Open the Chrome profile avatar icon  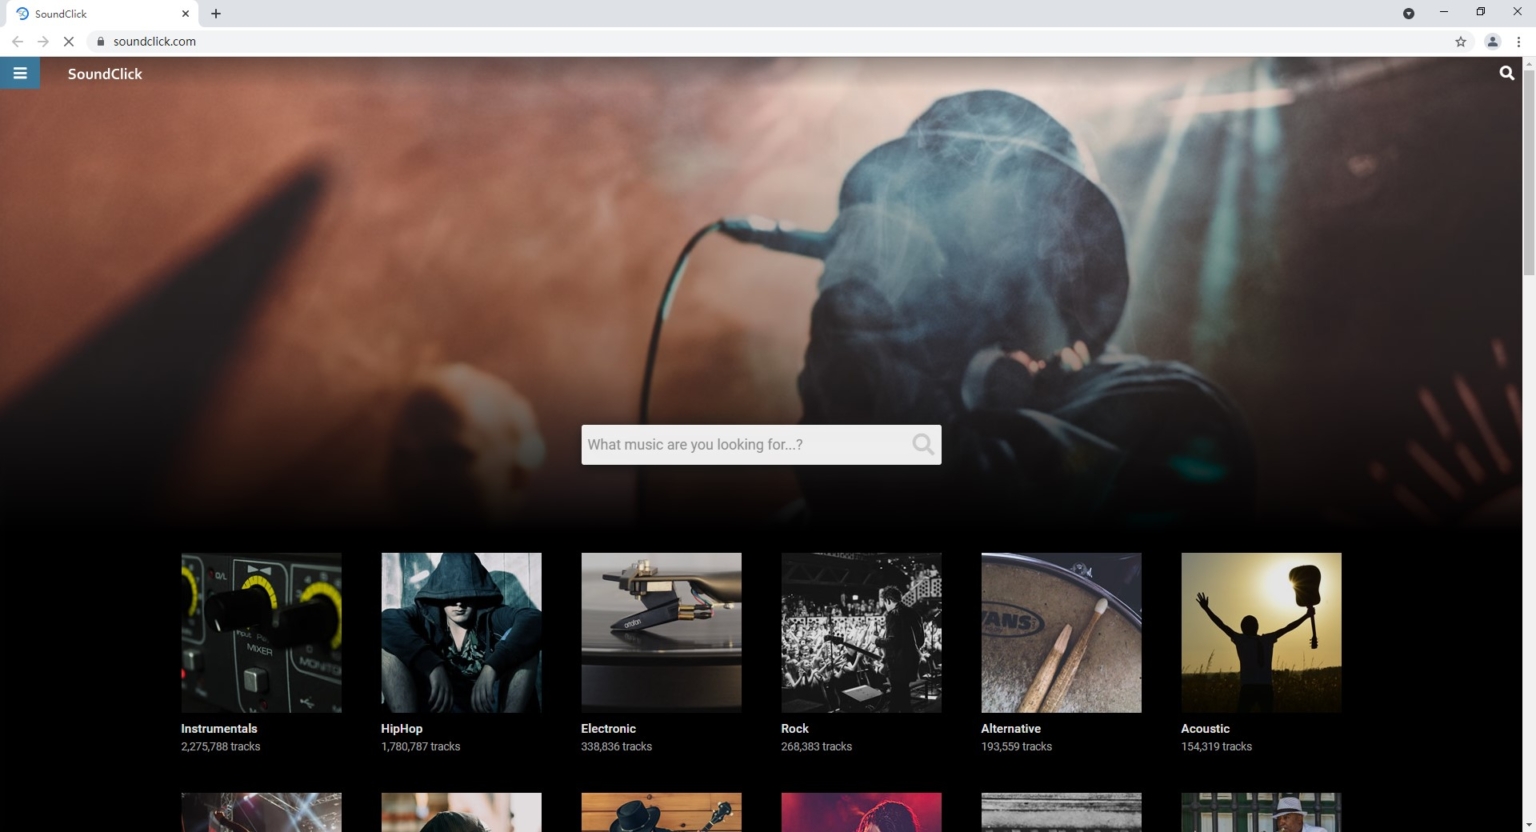point(1492,41)
